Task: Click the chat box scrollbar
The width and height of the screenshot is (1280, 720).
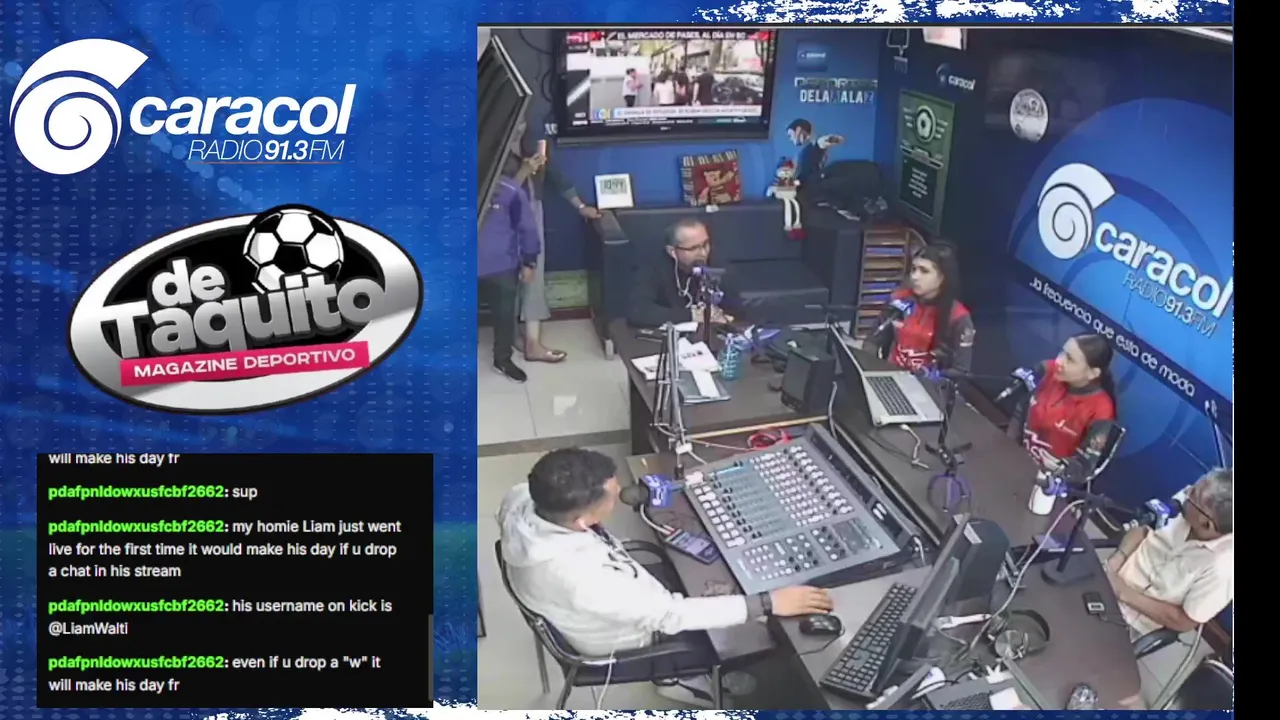Action: coord(430,657)
